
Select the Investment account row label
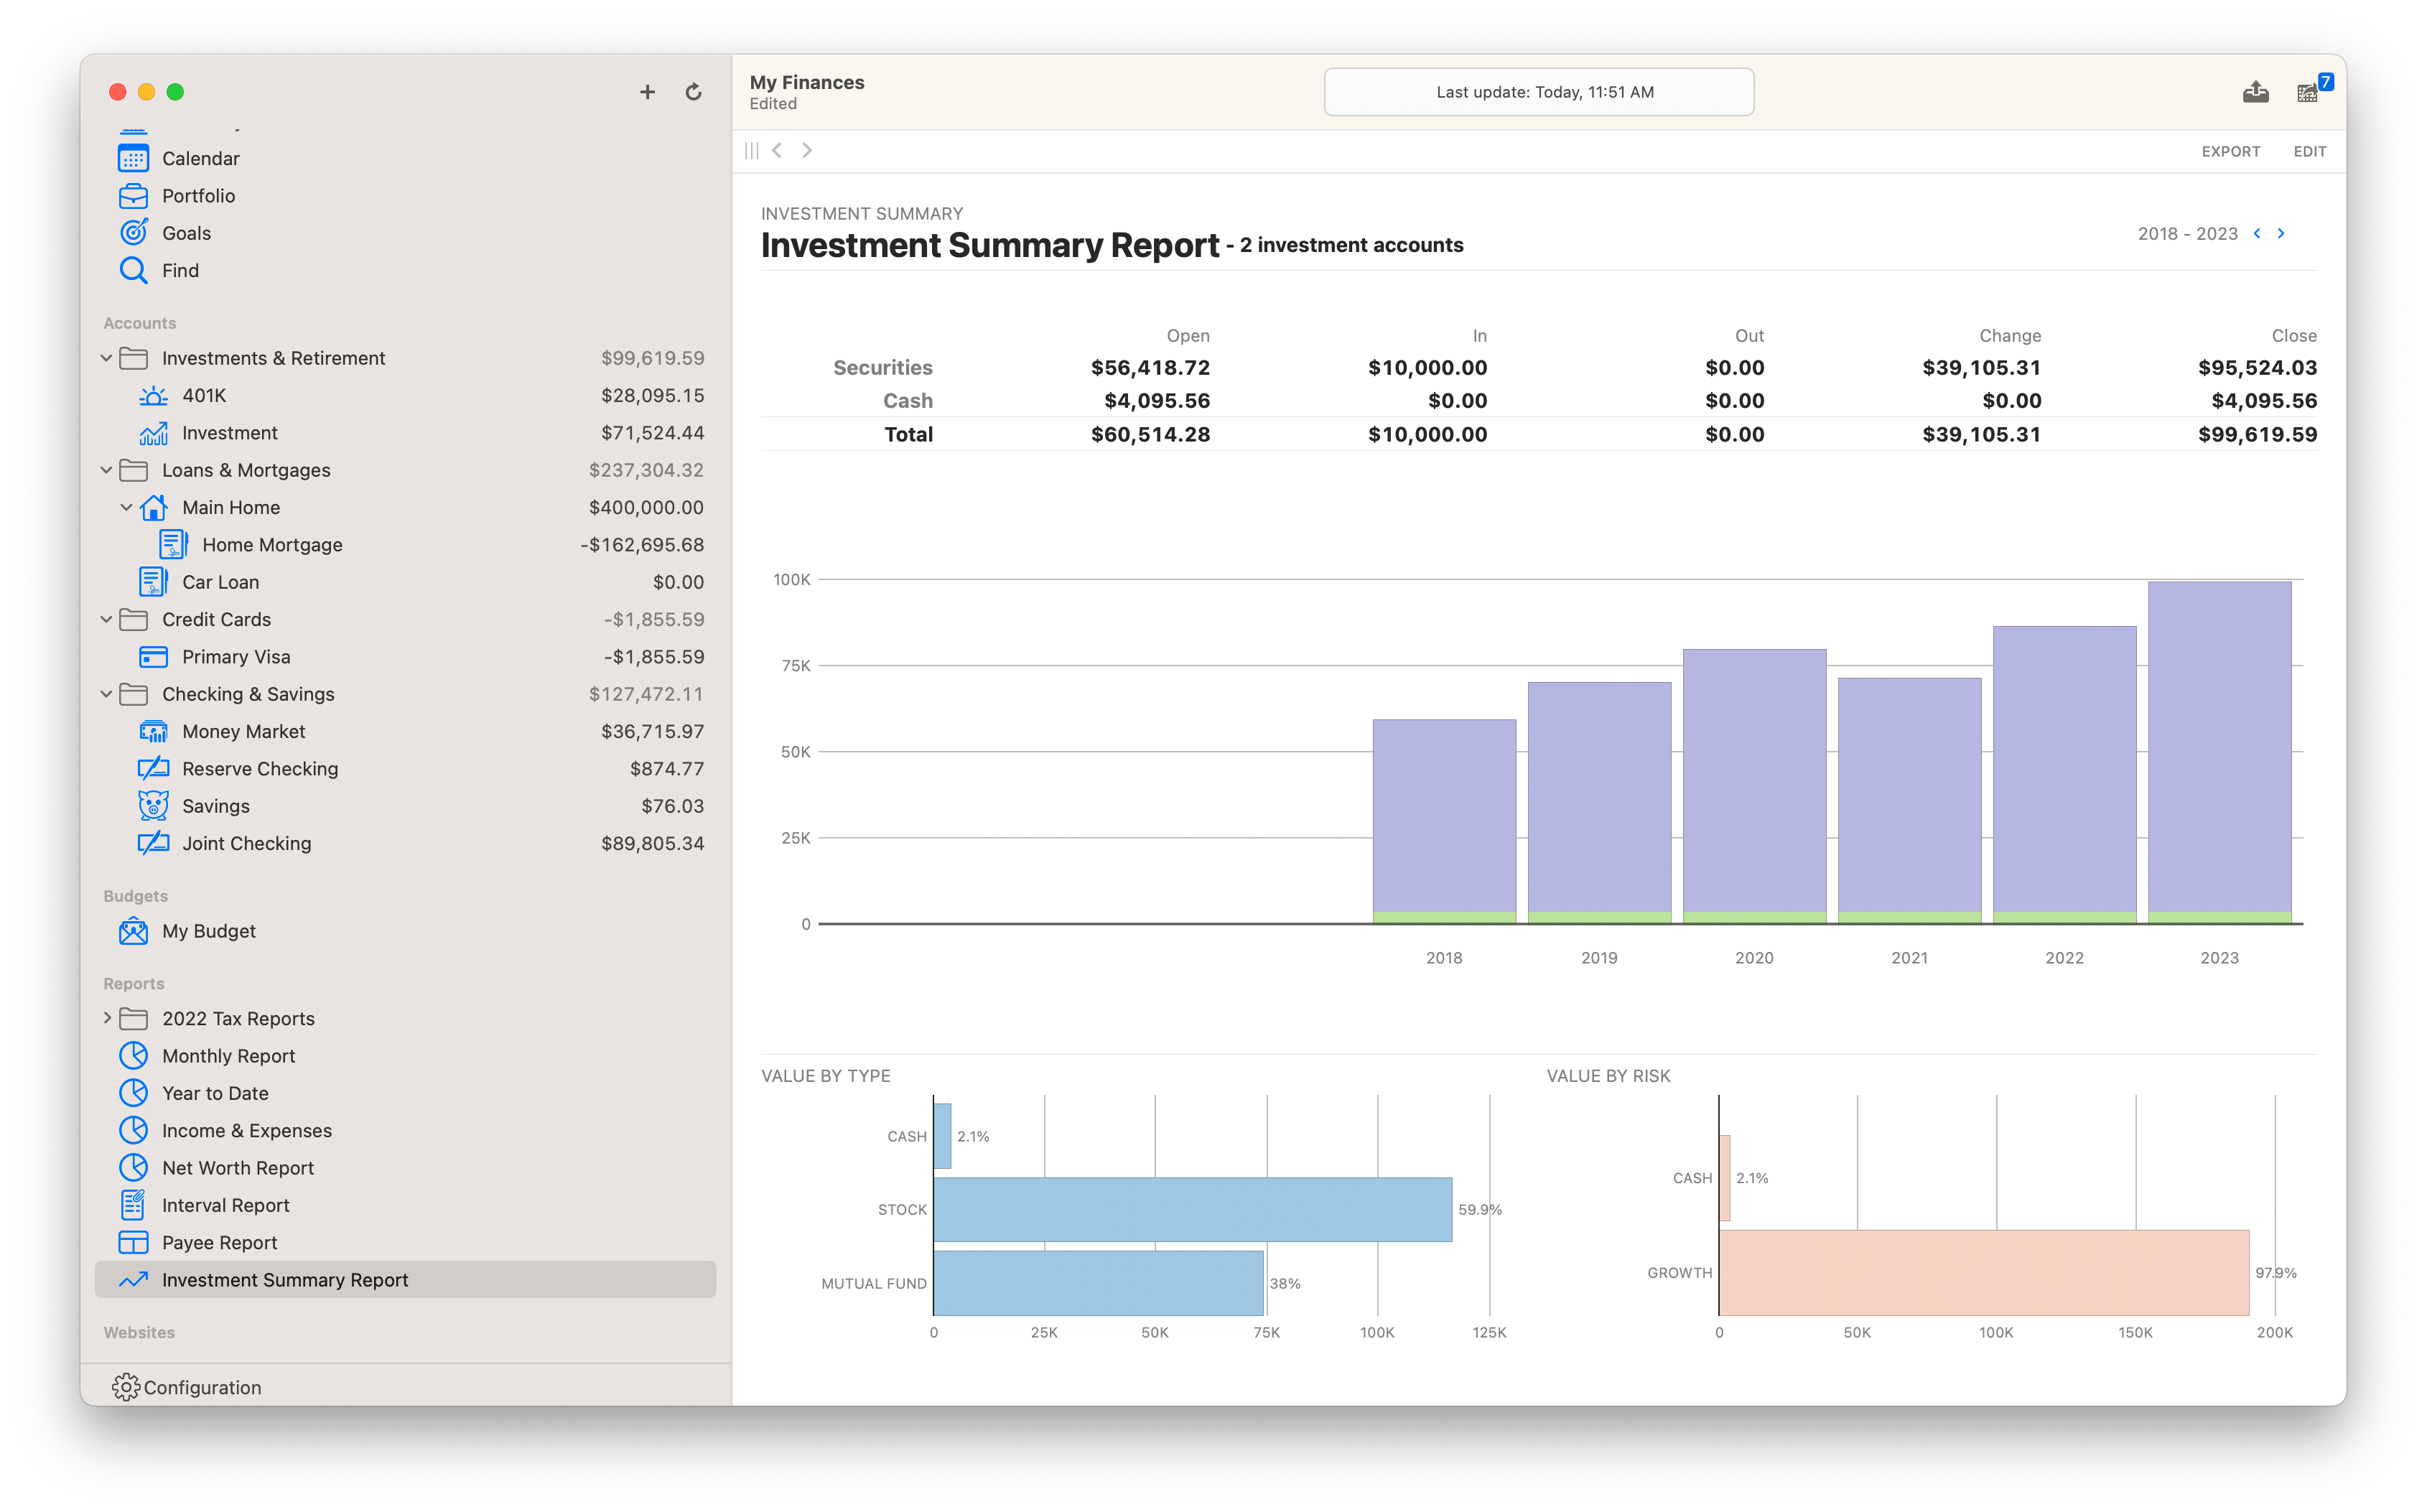[230, 433]
